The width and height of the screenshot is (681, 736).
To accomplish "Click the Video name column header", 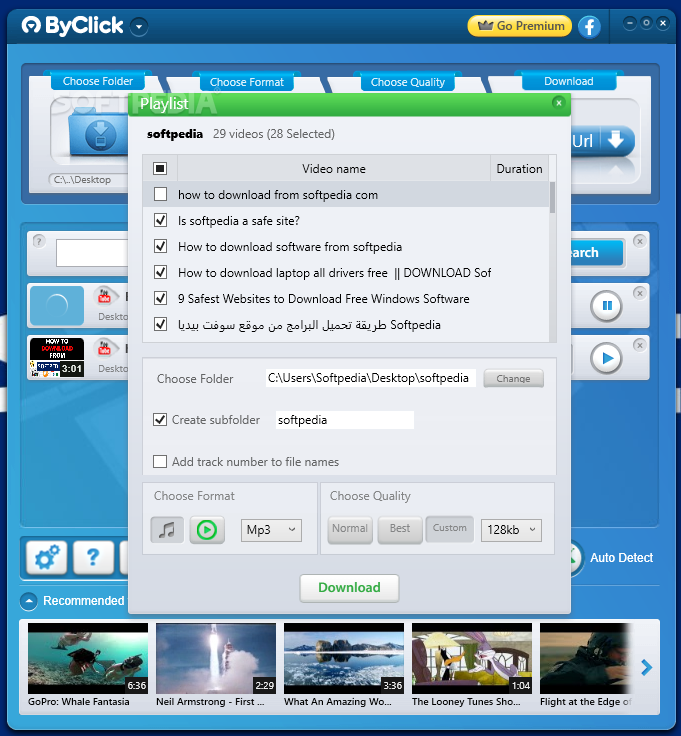I will click(334, 169).
